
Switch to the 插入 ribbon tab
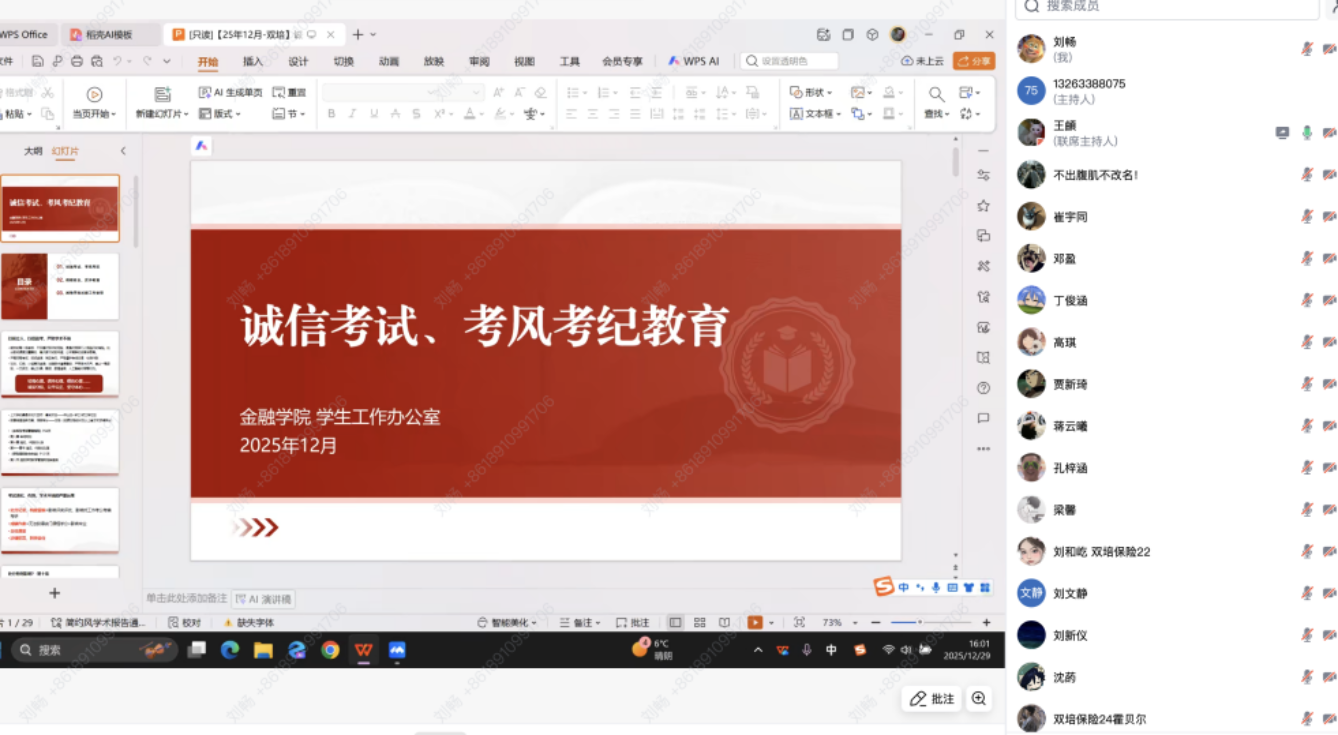coord(253,61)
